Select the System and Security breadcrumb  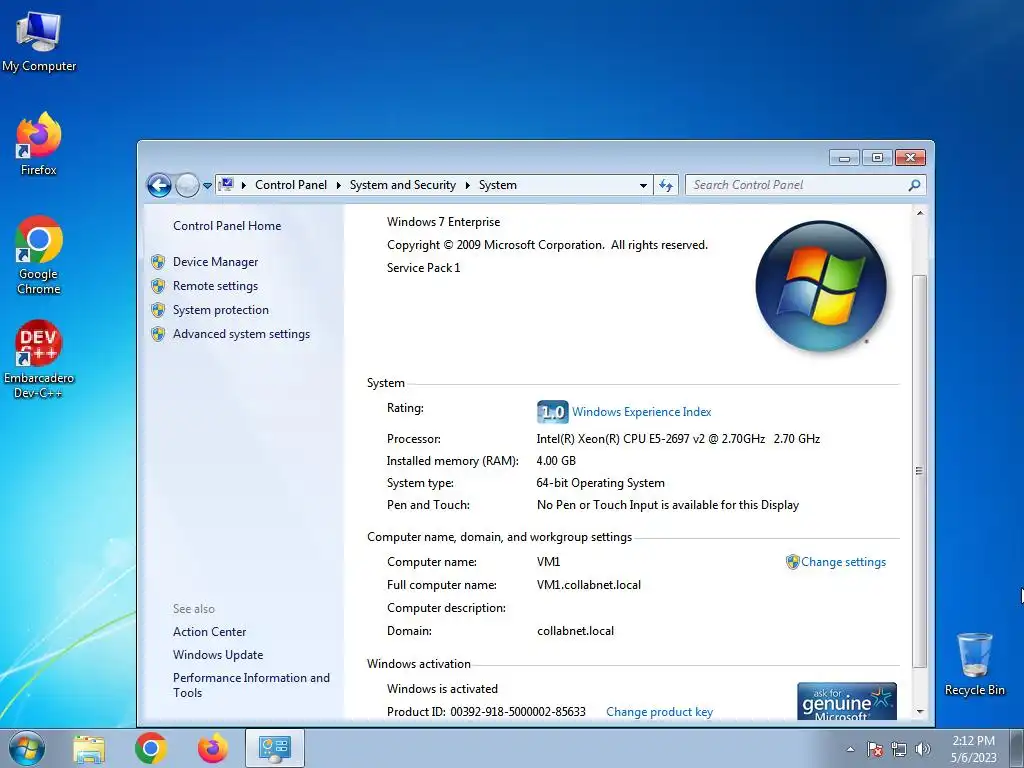point(402,185)
